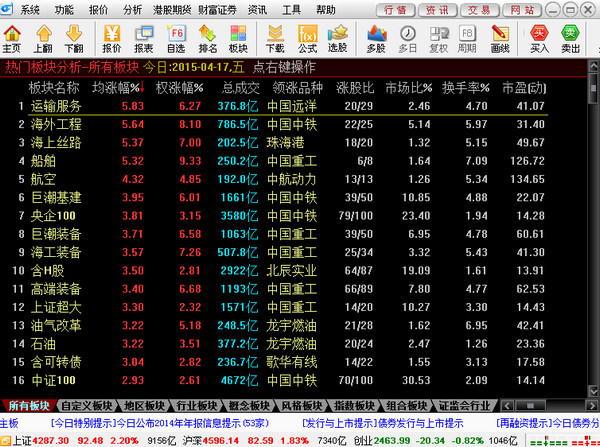The image size is (600, 447).
Task: Click the 下翻 page-down toolbar icon
Action: tap(73, 38)
